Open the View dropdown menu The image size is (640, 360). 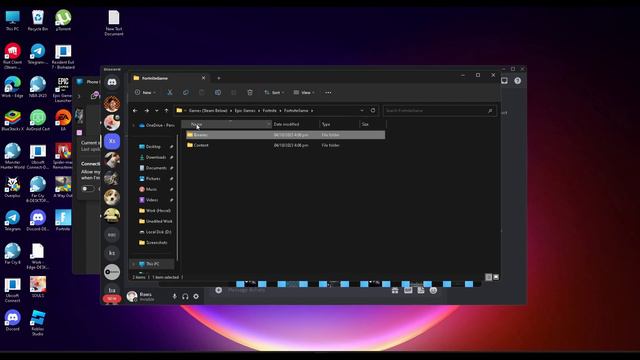[304, 93]
